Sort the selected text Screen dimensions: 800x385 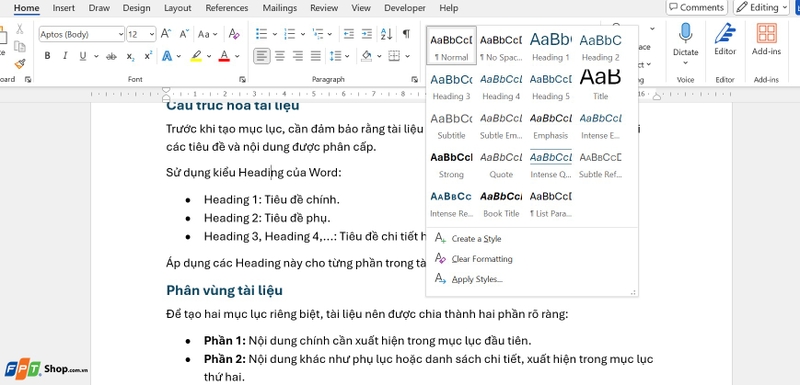click(x=387, y=34)
